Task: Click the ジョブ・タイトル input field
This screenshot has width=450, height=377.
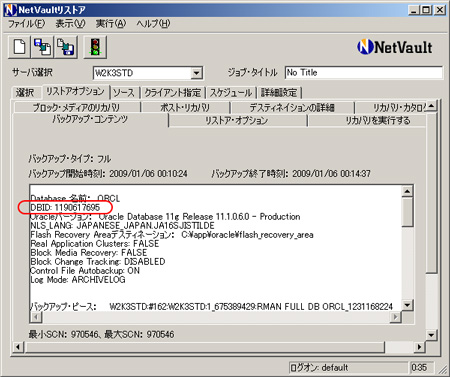Action: pyautogui.click(x=364, y=73)
